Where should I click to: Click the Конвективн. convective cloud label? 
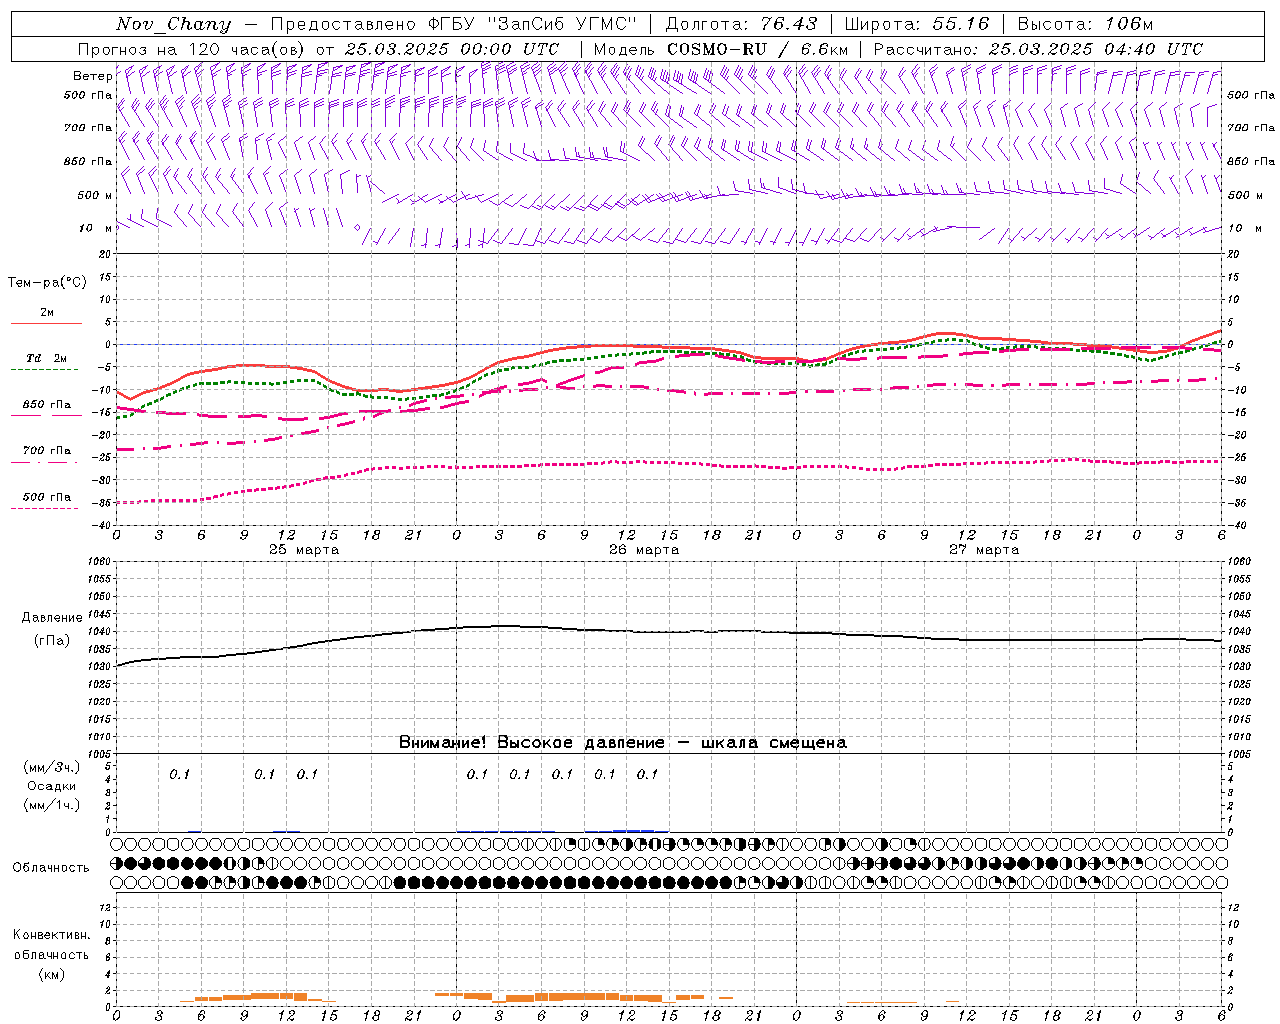pos(52,935)
